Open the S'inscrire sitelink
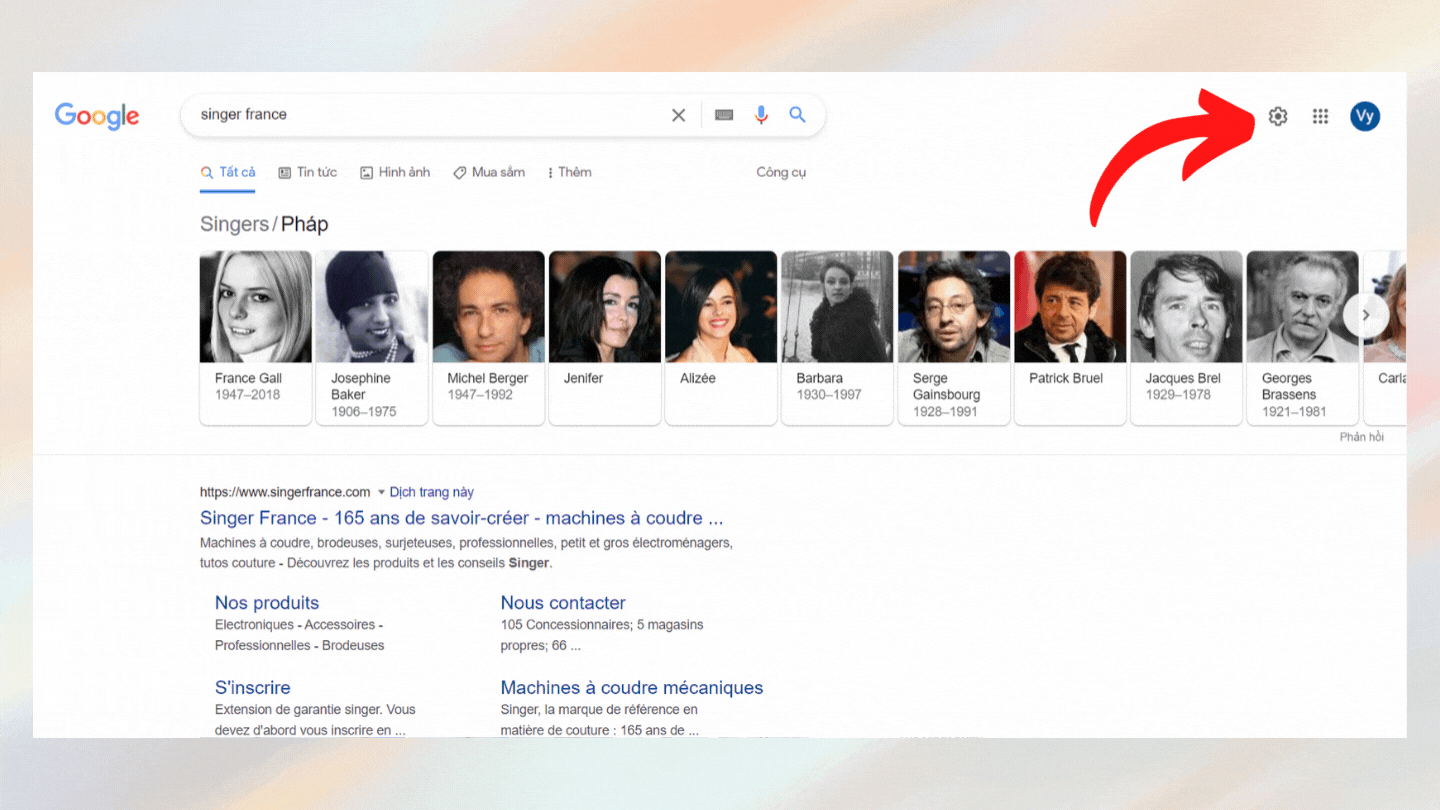The width and height of the screenshot is (1440, 810). [x=253, y=688]
